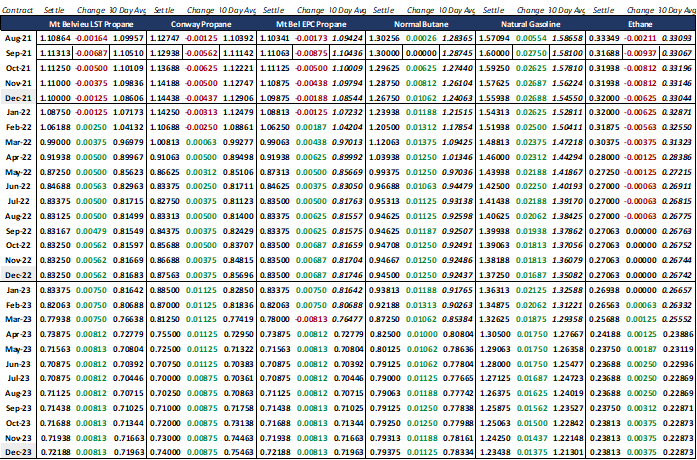
Task: Click the Dec-21 contract row label
Action: pyautogui.click(x=18, y=97)
